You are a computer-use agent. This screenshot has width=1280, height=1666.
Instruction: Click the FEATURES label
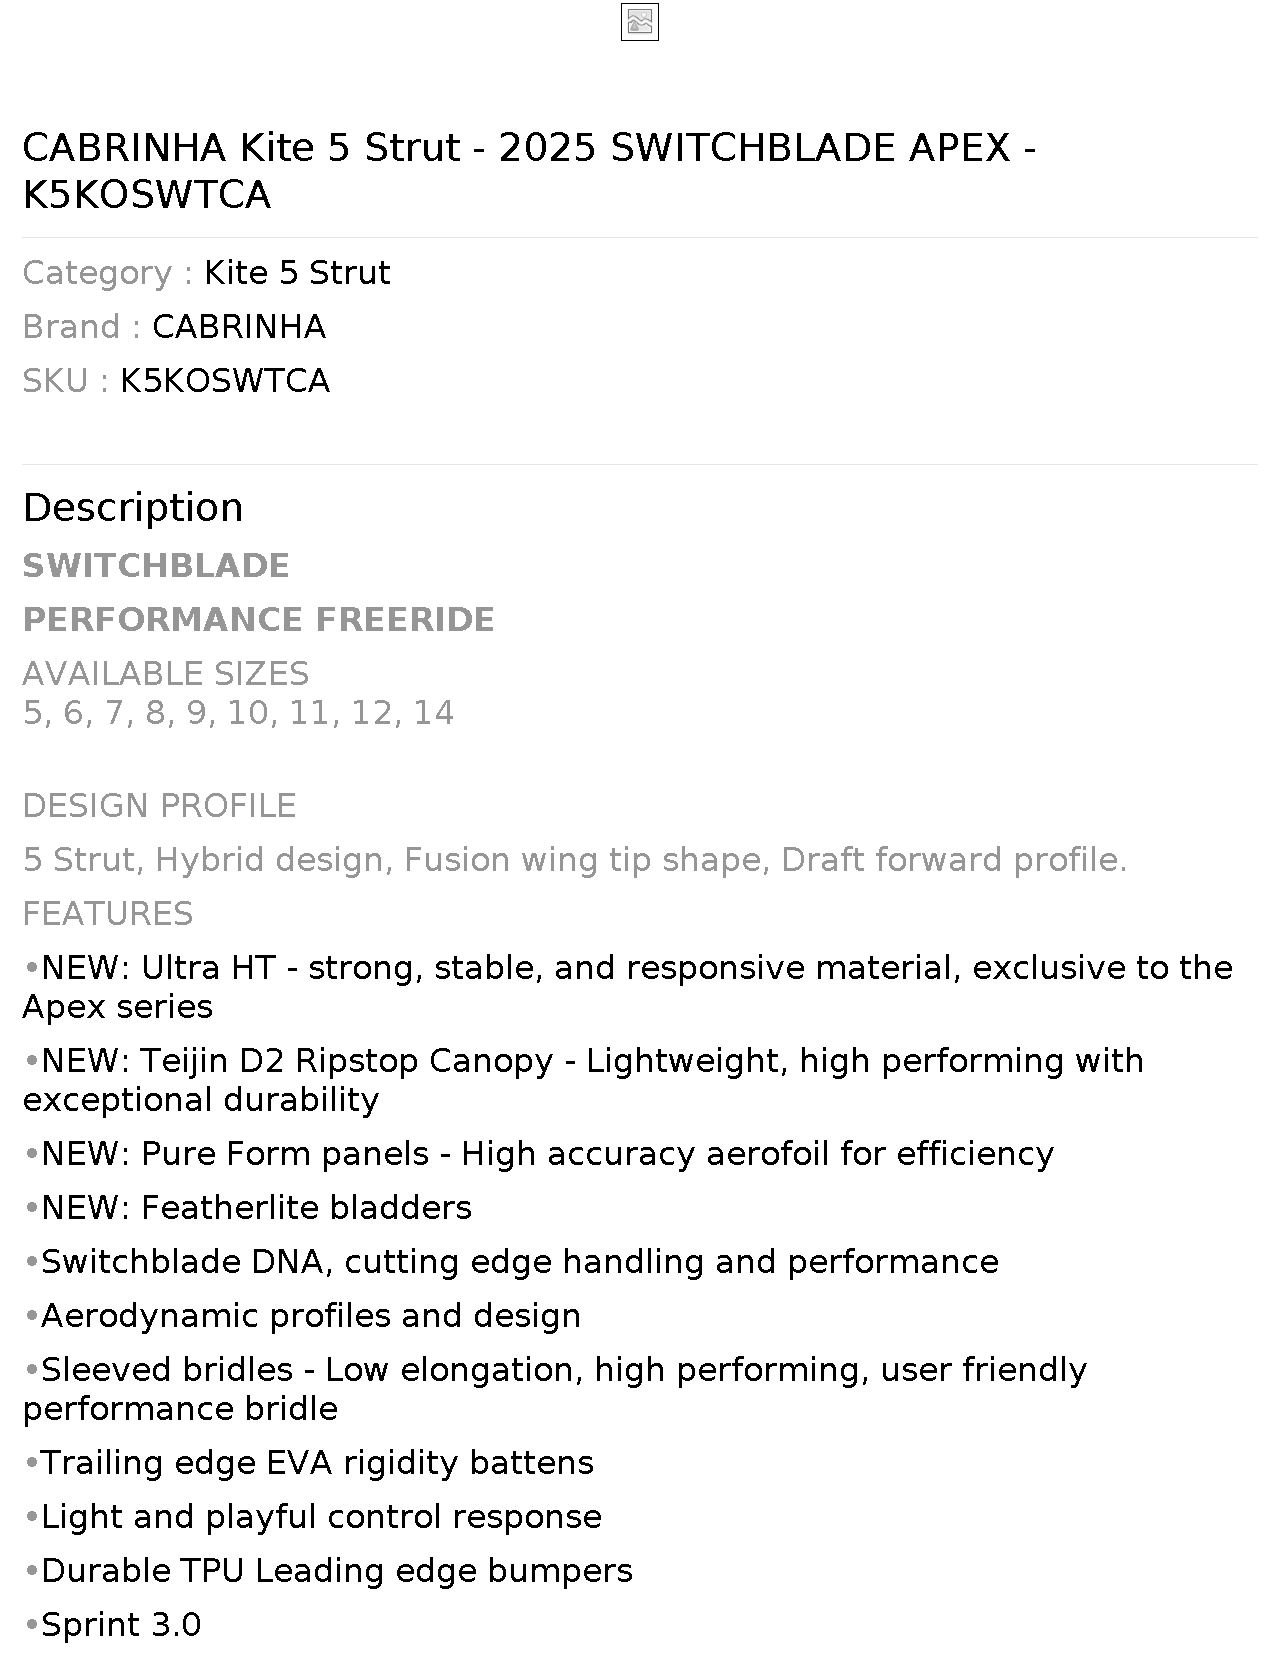pyautogui.click(x=108, y=914)
